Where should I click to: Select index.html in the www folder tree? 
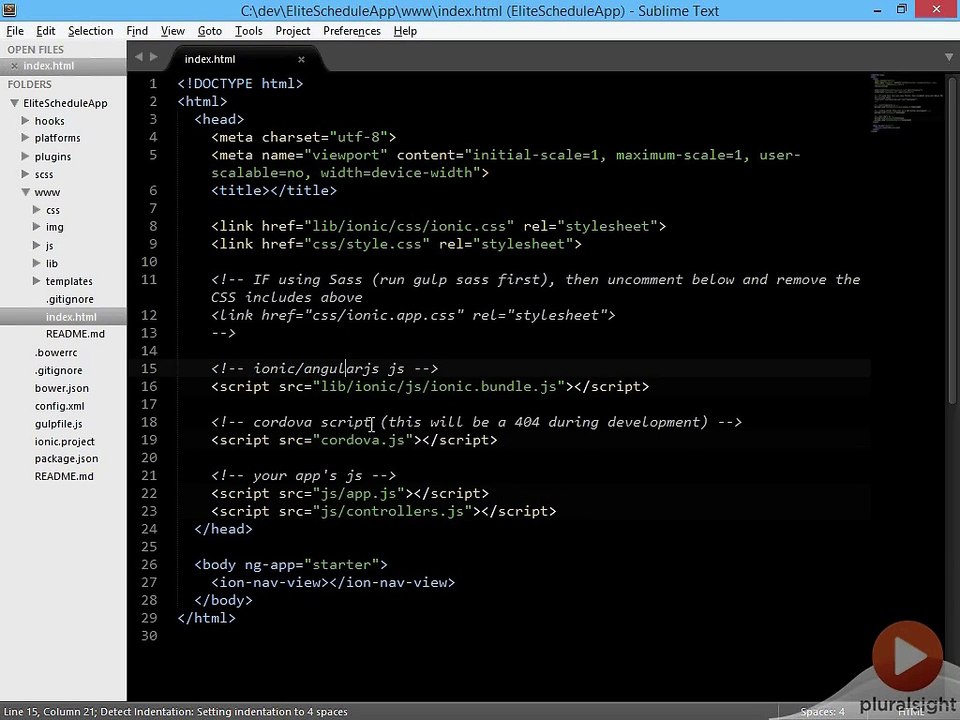(71, 317)
